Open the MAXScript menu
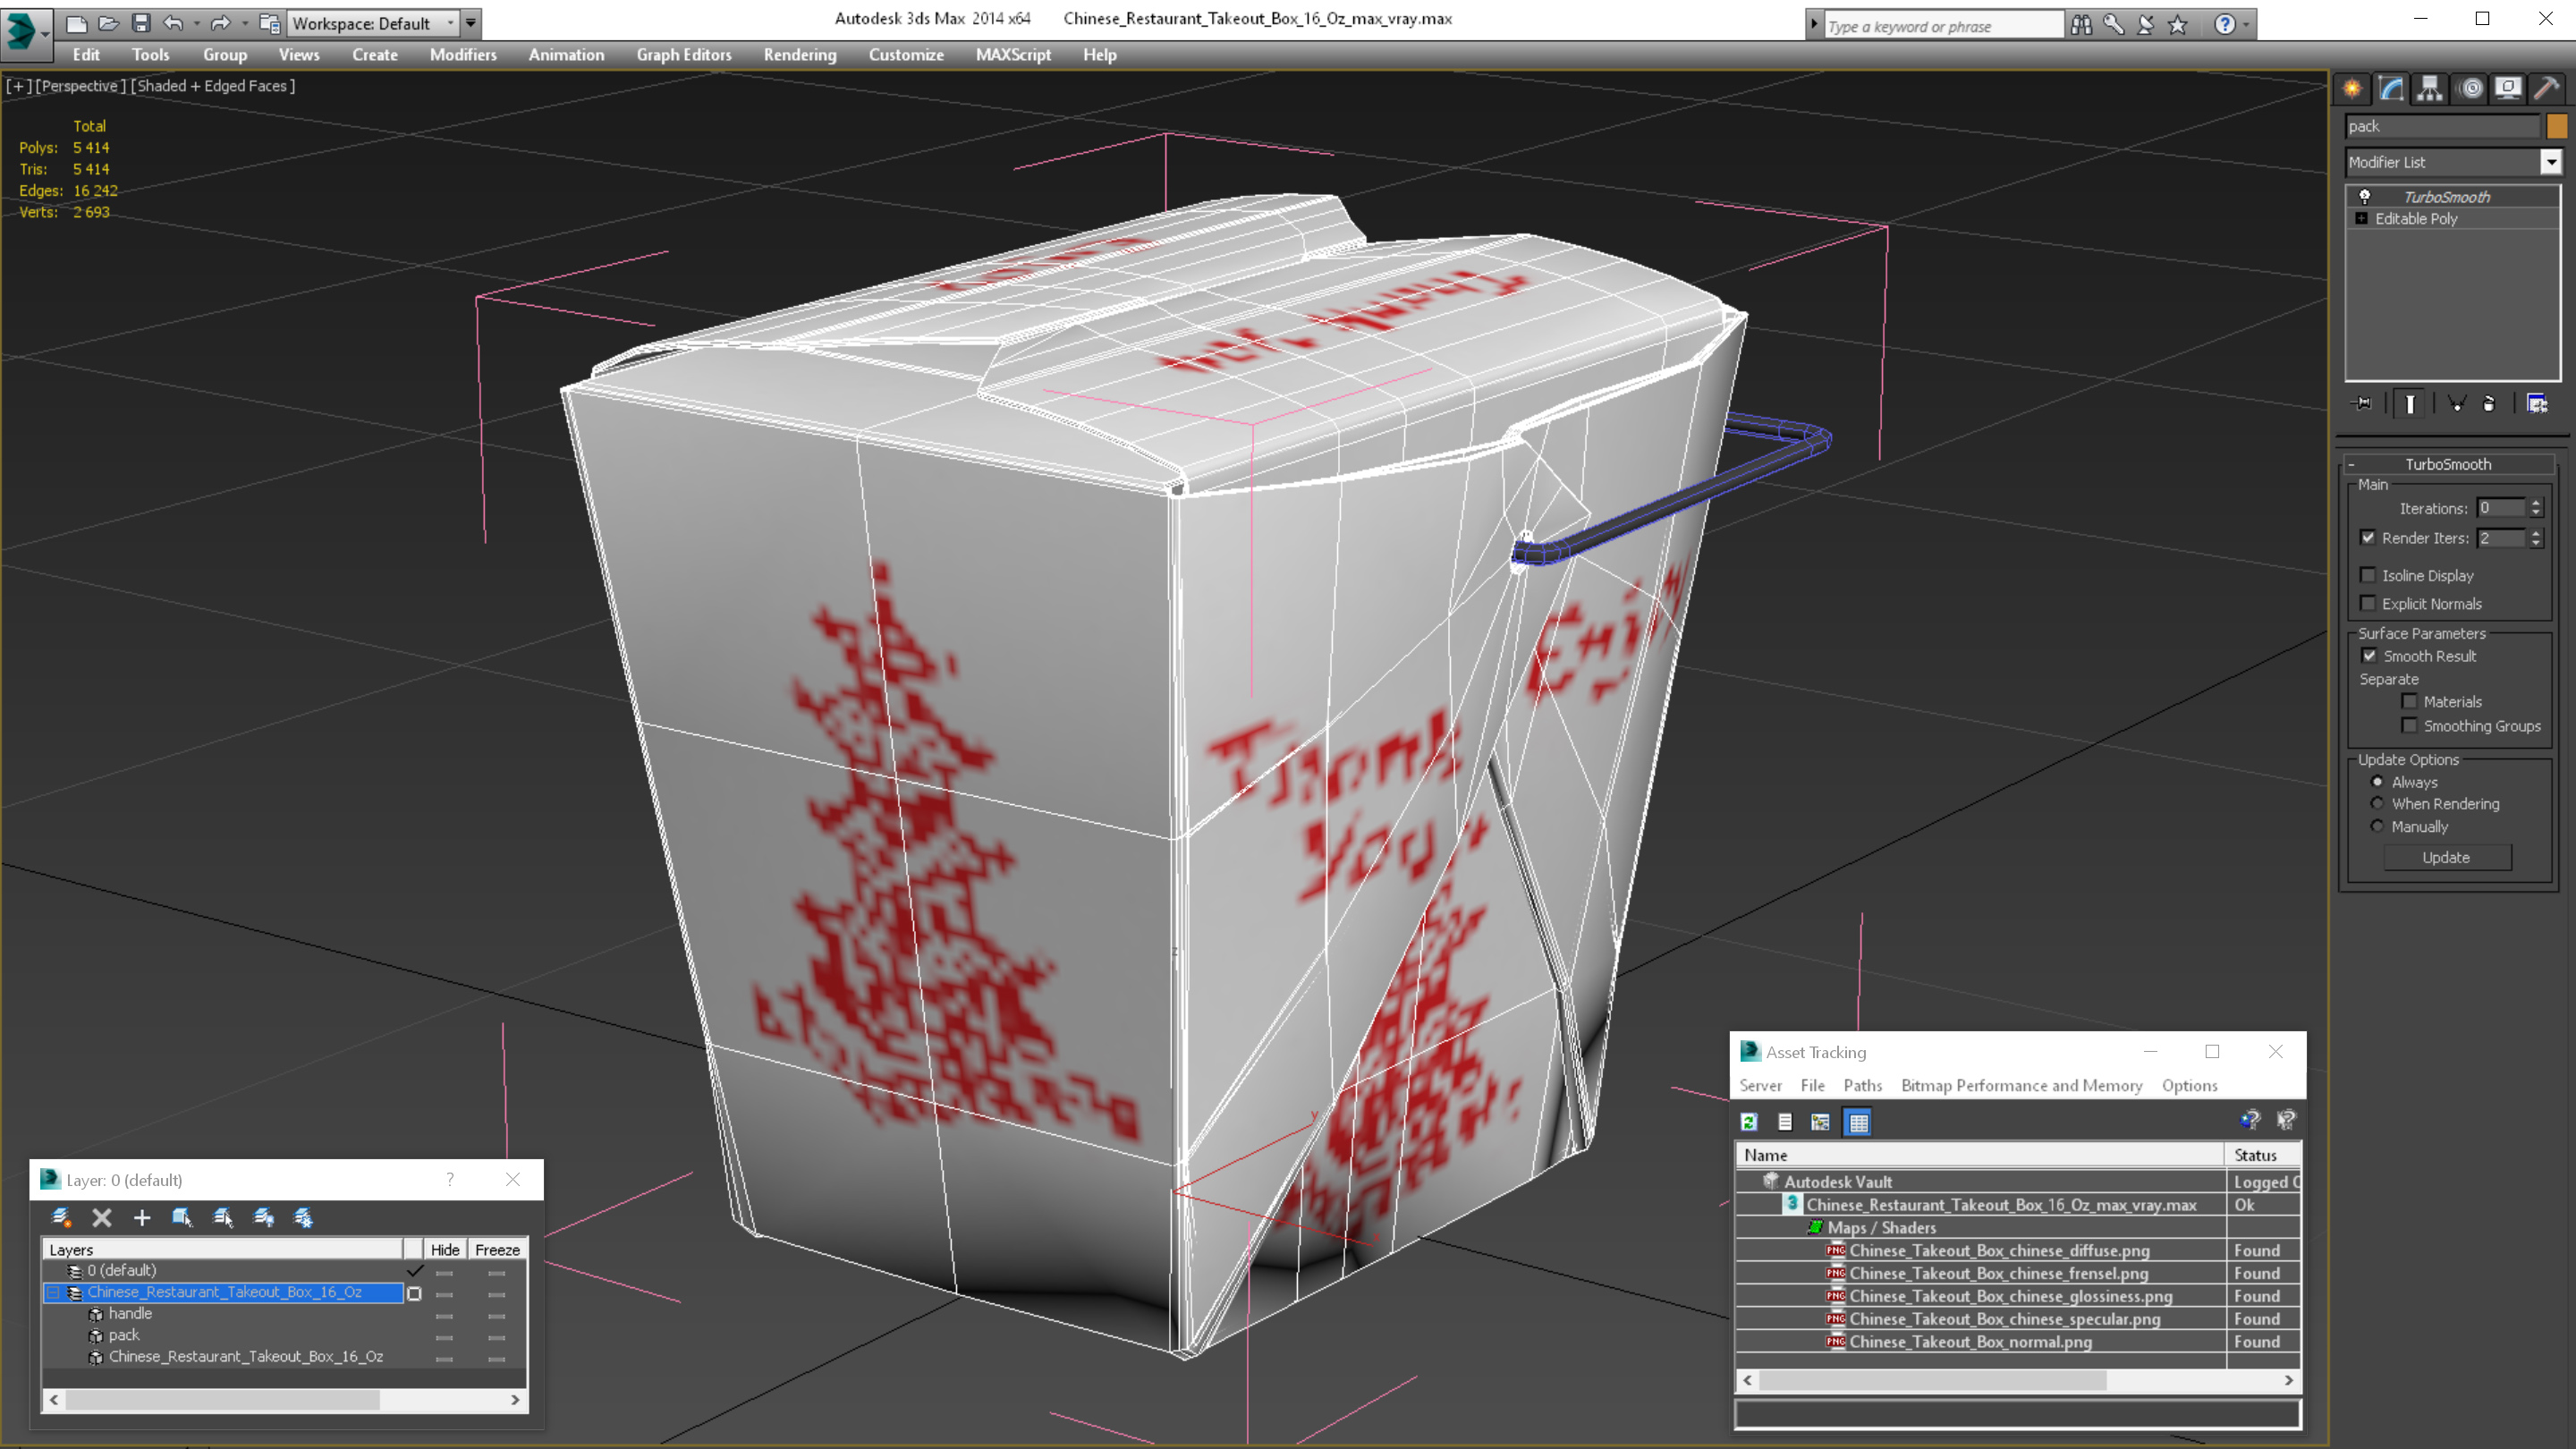The image size is (2576, 1449). point(1013,55)
